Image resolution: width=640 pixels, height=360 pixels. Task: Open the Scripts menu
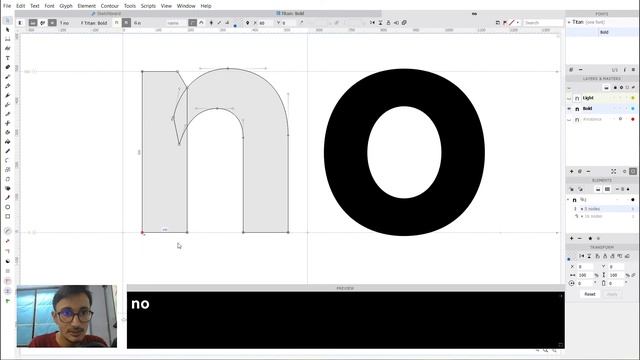click(x=148, y=6)
